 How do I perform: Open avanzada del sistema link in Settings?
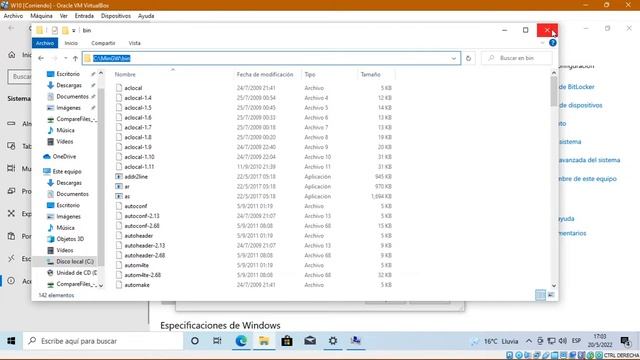point(589,160)
